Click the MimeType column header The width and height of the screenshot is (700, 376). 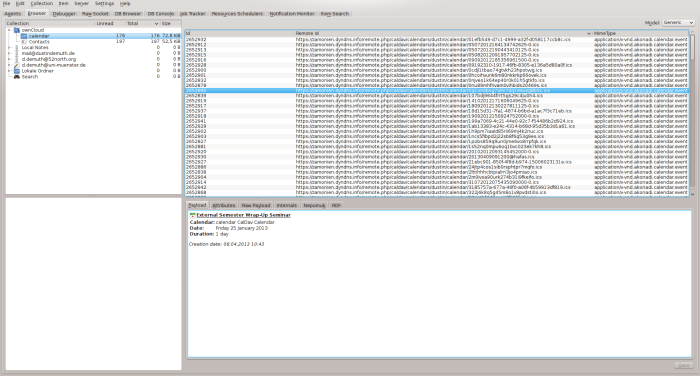[x=641, y=33]
